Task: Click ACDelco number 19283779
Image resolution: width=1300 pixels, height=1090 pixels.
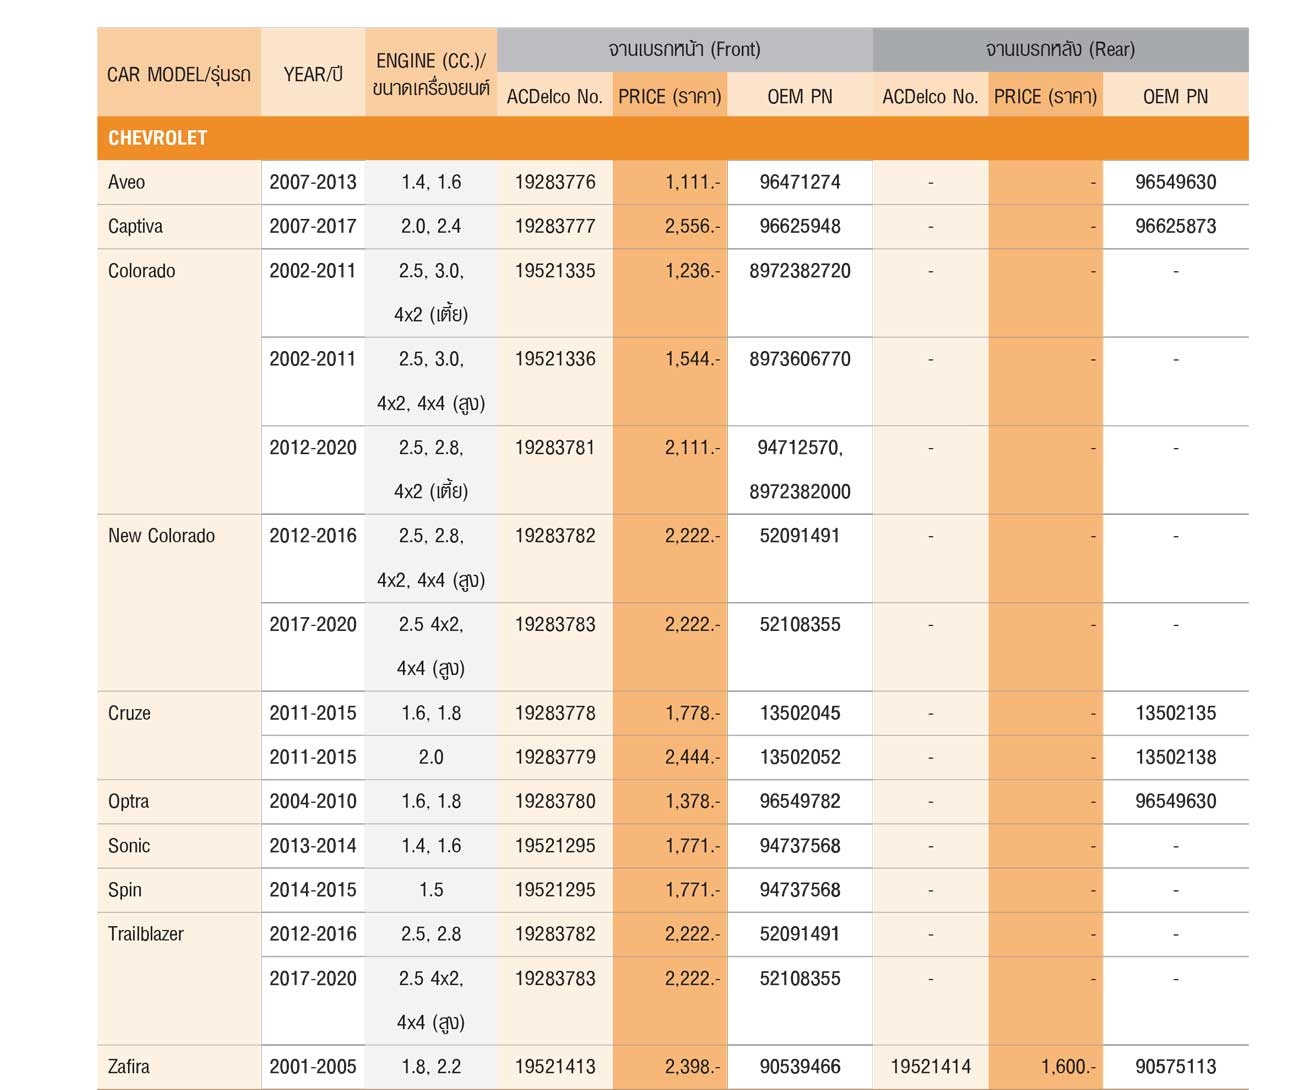Action: [555, 757]
